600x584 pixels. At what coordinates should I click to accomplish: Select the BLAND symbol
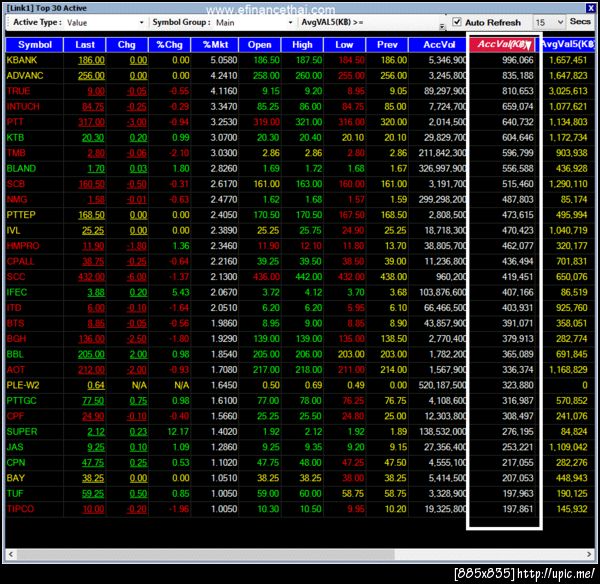[21, 168]
